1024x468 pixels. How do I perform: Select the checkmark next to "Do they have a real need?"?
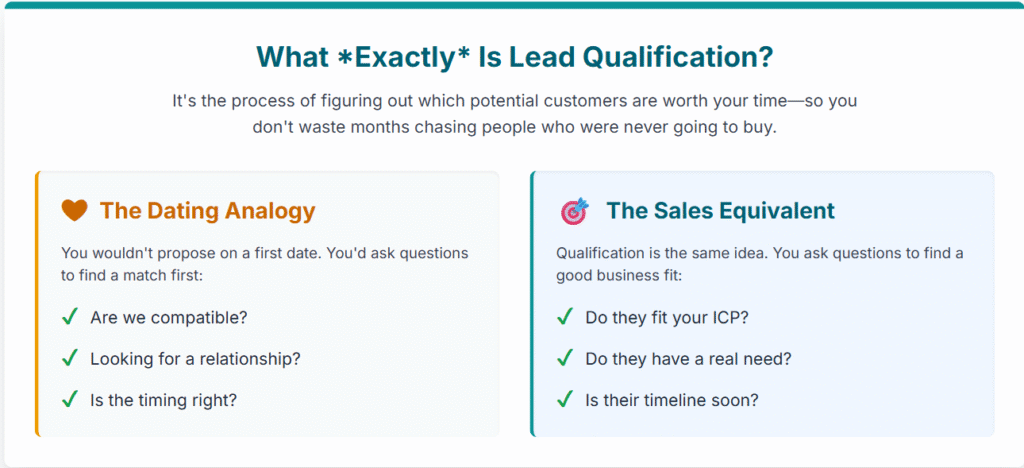pos(565,358)
